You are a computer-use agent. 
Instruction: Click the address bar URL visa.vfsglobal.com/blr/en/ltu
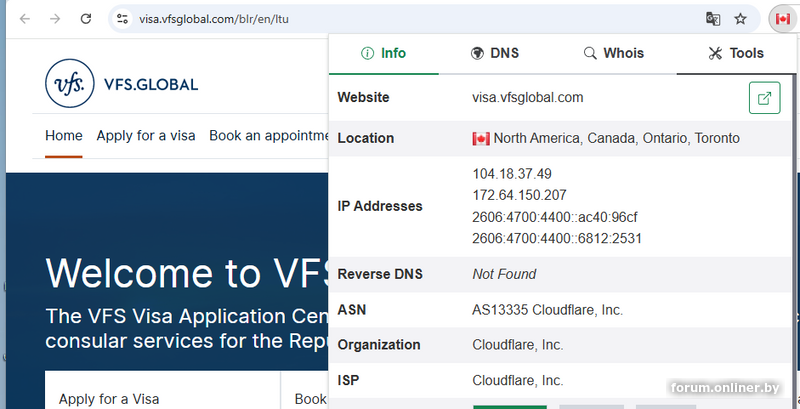(214, 19)
